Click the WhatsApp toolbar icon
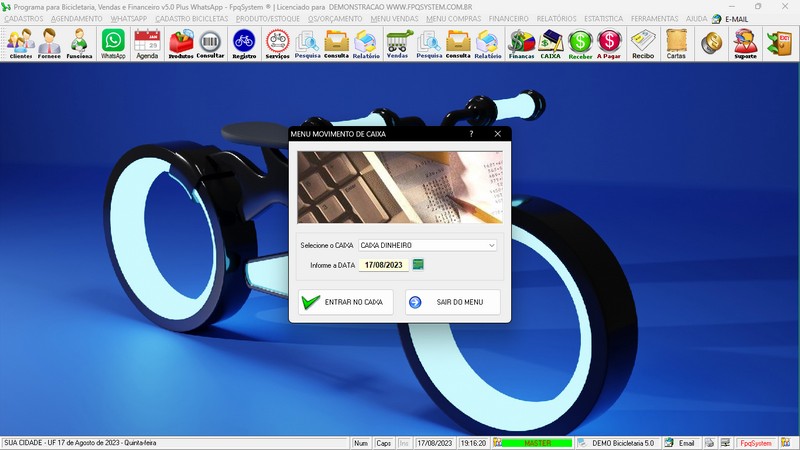The image size is (800, 450). point(113,43)
